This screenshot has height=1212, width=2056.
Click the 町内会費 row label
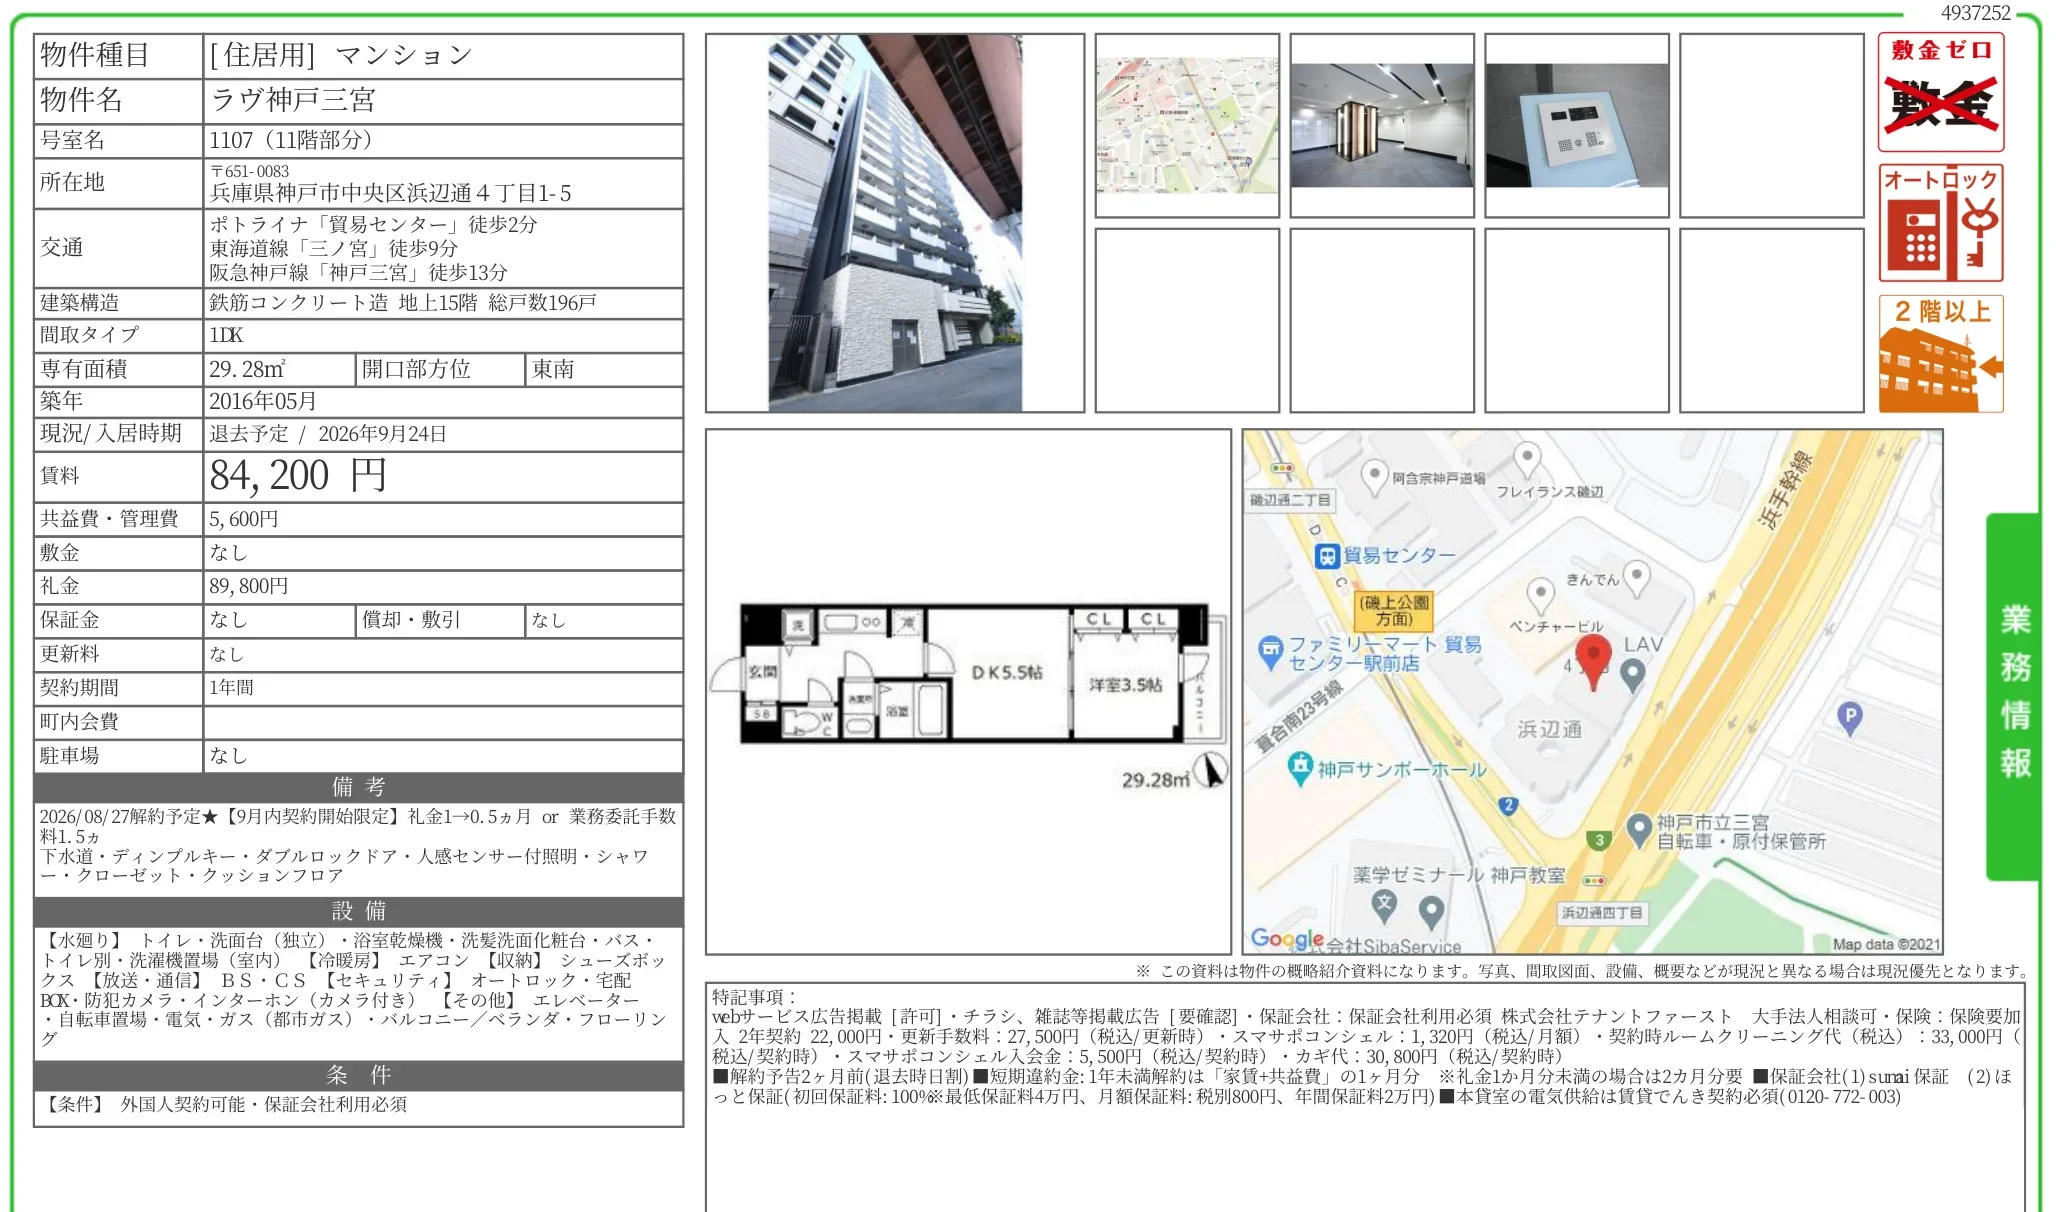pyautogui.click(x=80, y=722)
